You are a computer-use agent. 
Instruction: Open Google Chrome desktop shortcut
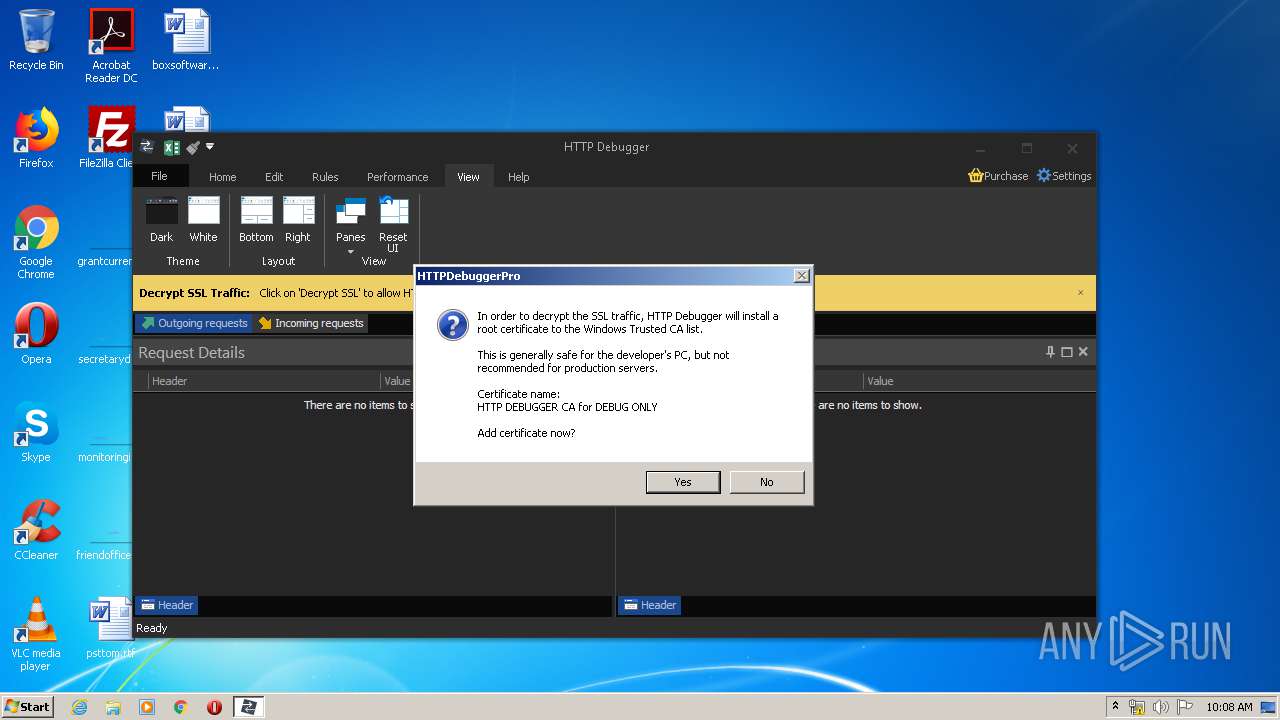[x=36, y=242]
